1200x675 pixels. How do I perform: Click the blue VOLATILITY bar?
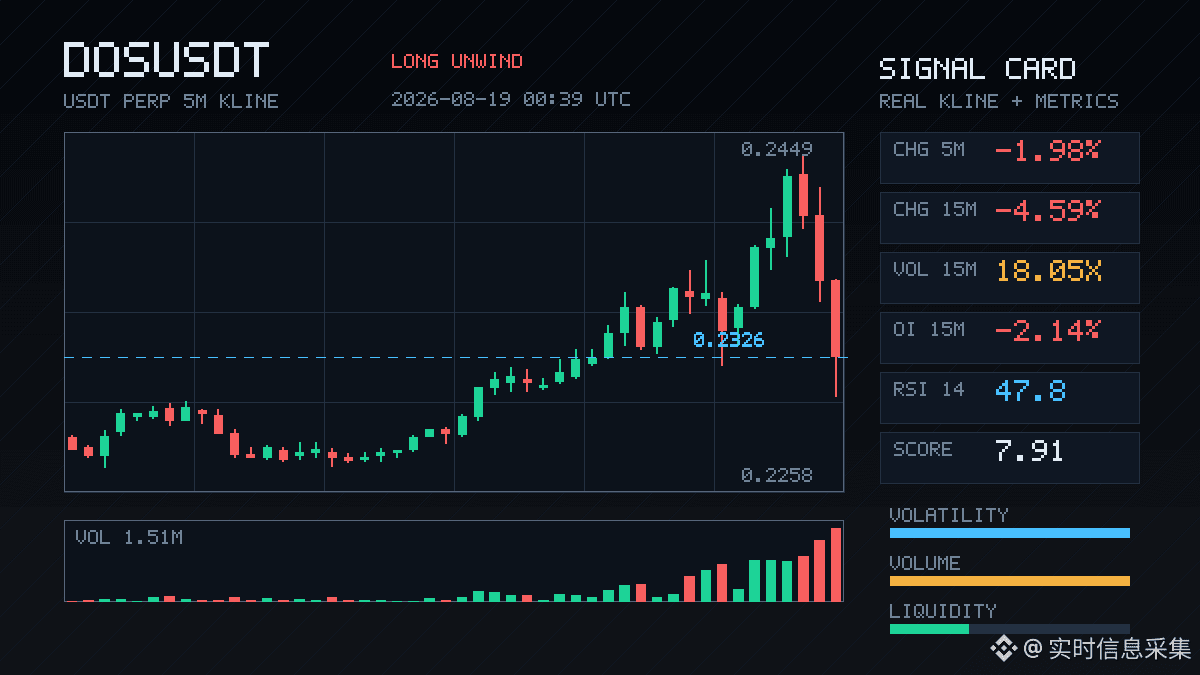click(1009, 533)
